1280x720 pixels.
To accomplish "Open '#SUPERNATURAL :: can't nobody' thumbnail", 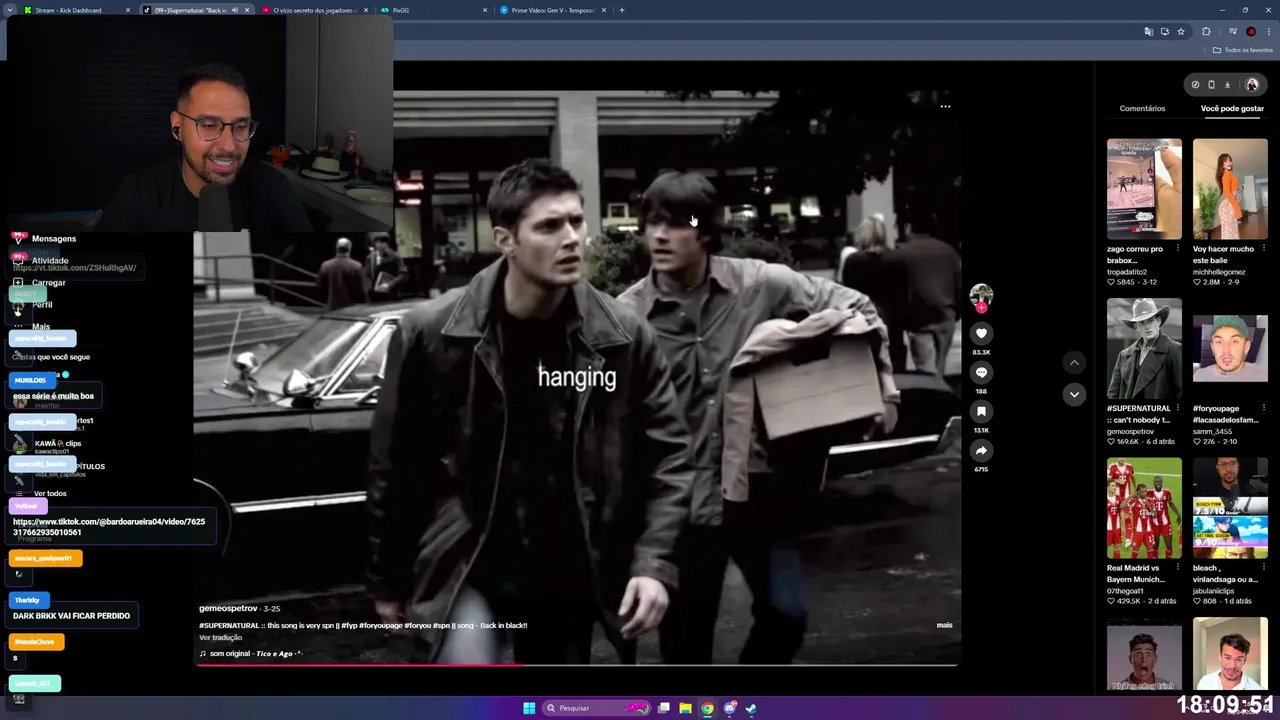I will pyautogui.click(x=1144, y=349).
